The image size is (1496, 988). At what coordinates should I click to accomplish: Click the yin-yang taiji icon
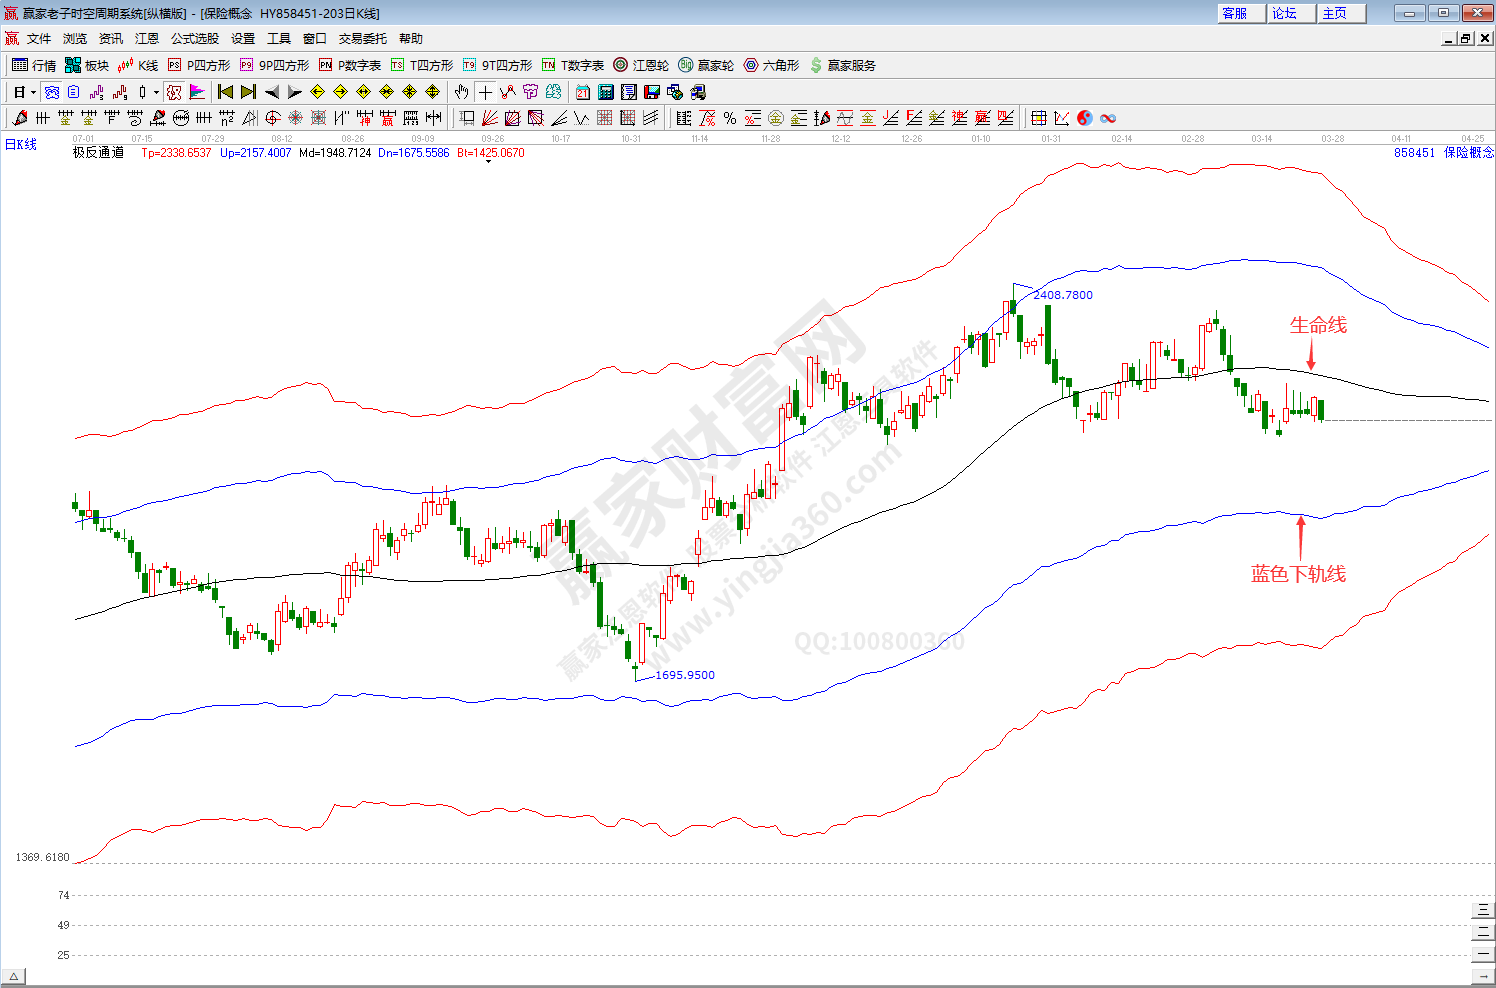[1085, 118]
